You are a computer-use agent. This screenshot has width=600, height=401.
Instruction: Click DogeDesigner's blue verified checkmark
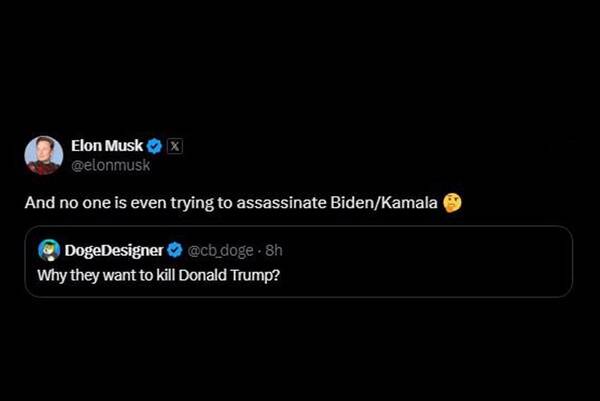174,250
